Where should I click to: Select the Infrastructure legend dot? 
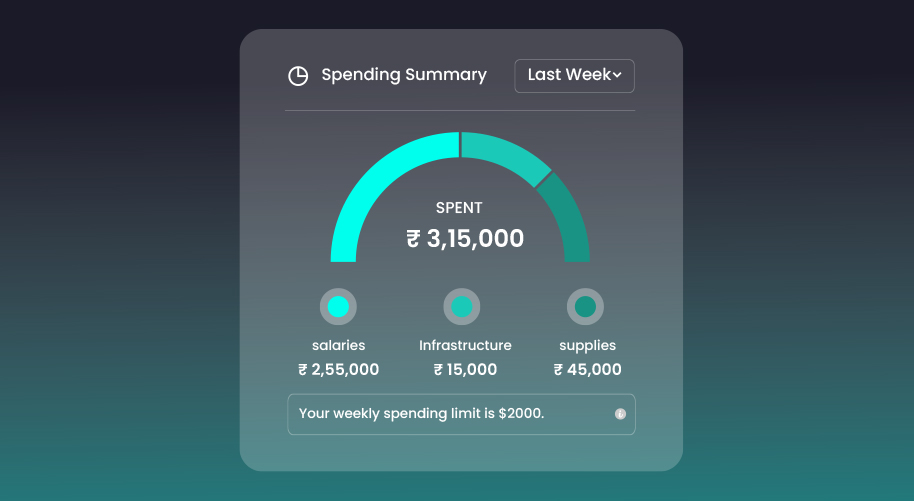click(x=461, y=306)
